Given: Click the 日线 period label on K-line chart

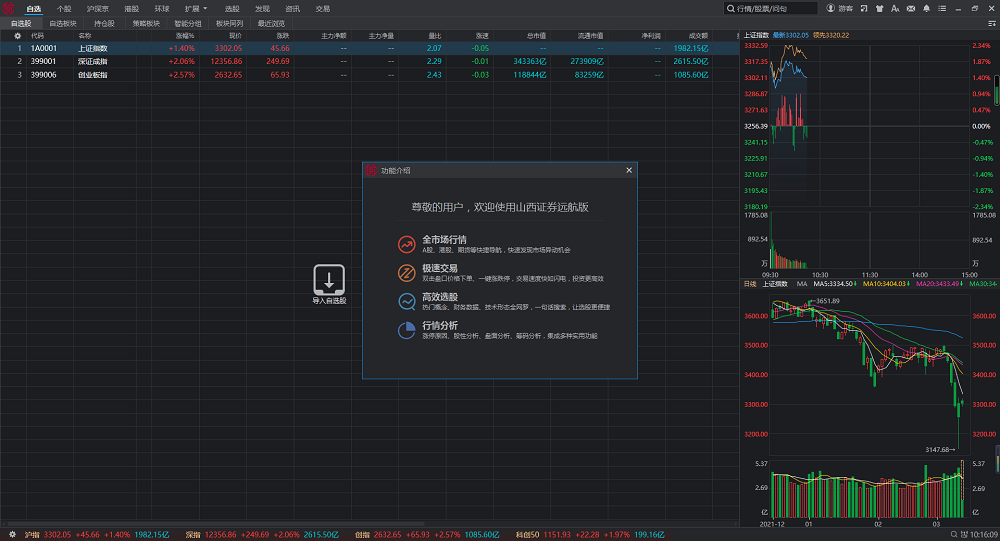Looking at the screenshot, I should [x=750, y=284].
